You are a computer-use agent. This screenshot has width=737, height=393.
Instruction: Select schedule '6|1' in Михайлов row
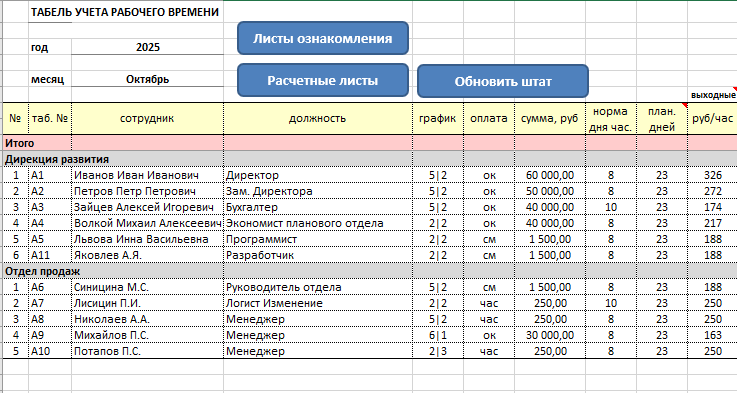tap(438, 335)
